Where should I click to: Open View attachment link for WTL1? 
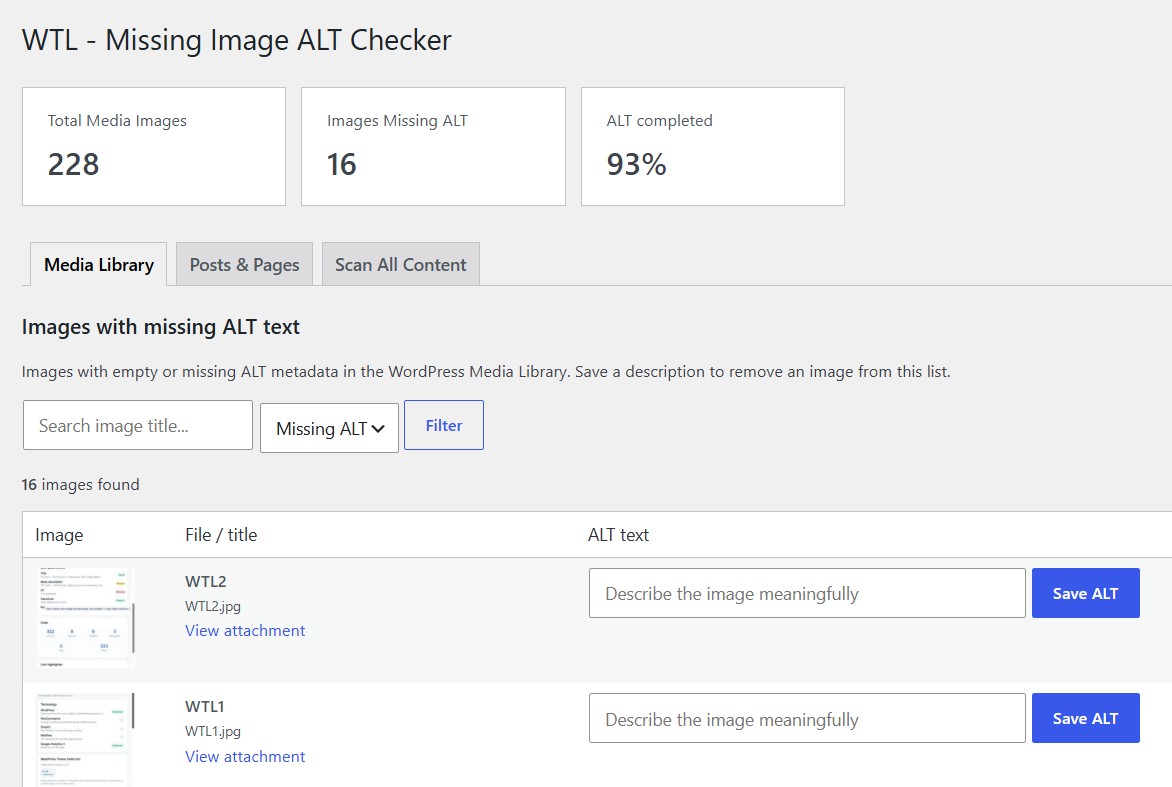[245, 756]
